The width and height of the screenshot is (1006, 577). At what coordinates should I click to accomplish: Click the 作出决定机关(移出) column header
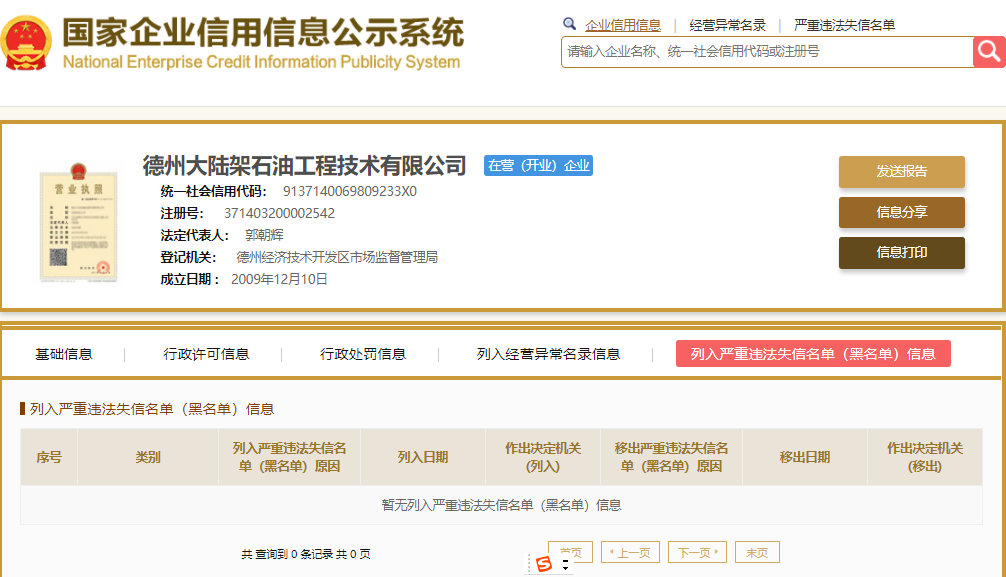(925, 457)
